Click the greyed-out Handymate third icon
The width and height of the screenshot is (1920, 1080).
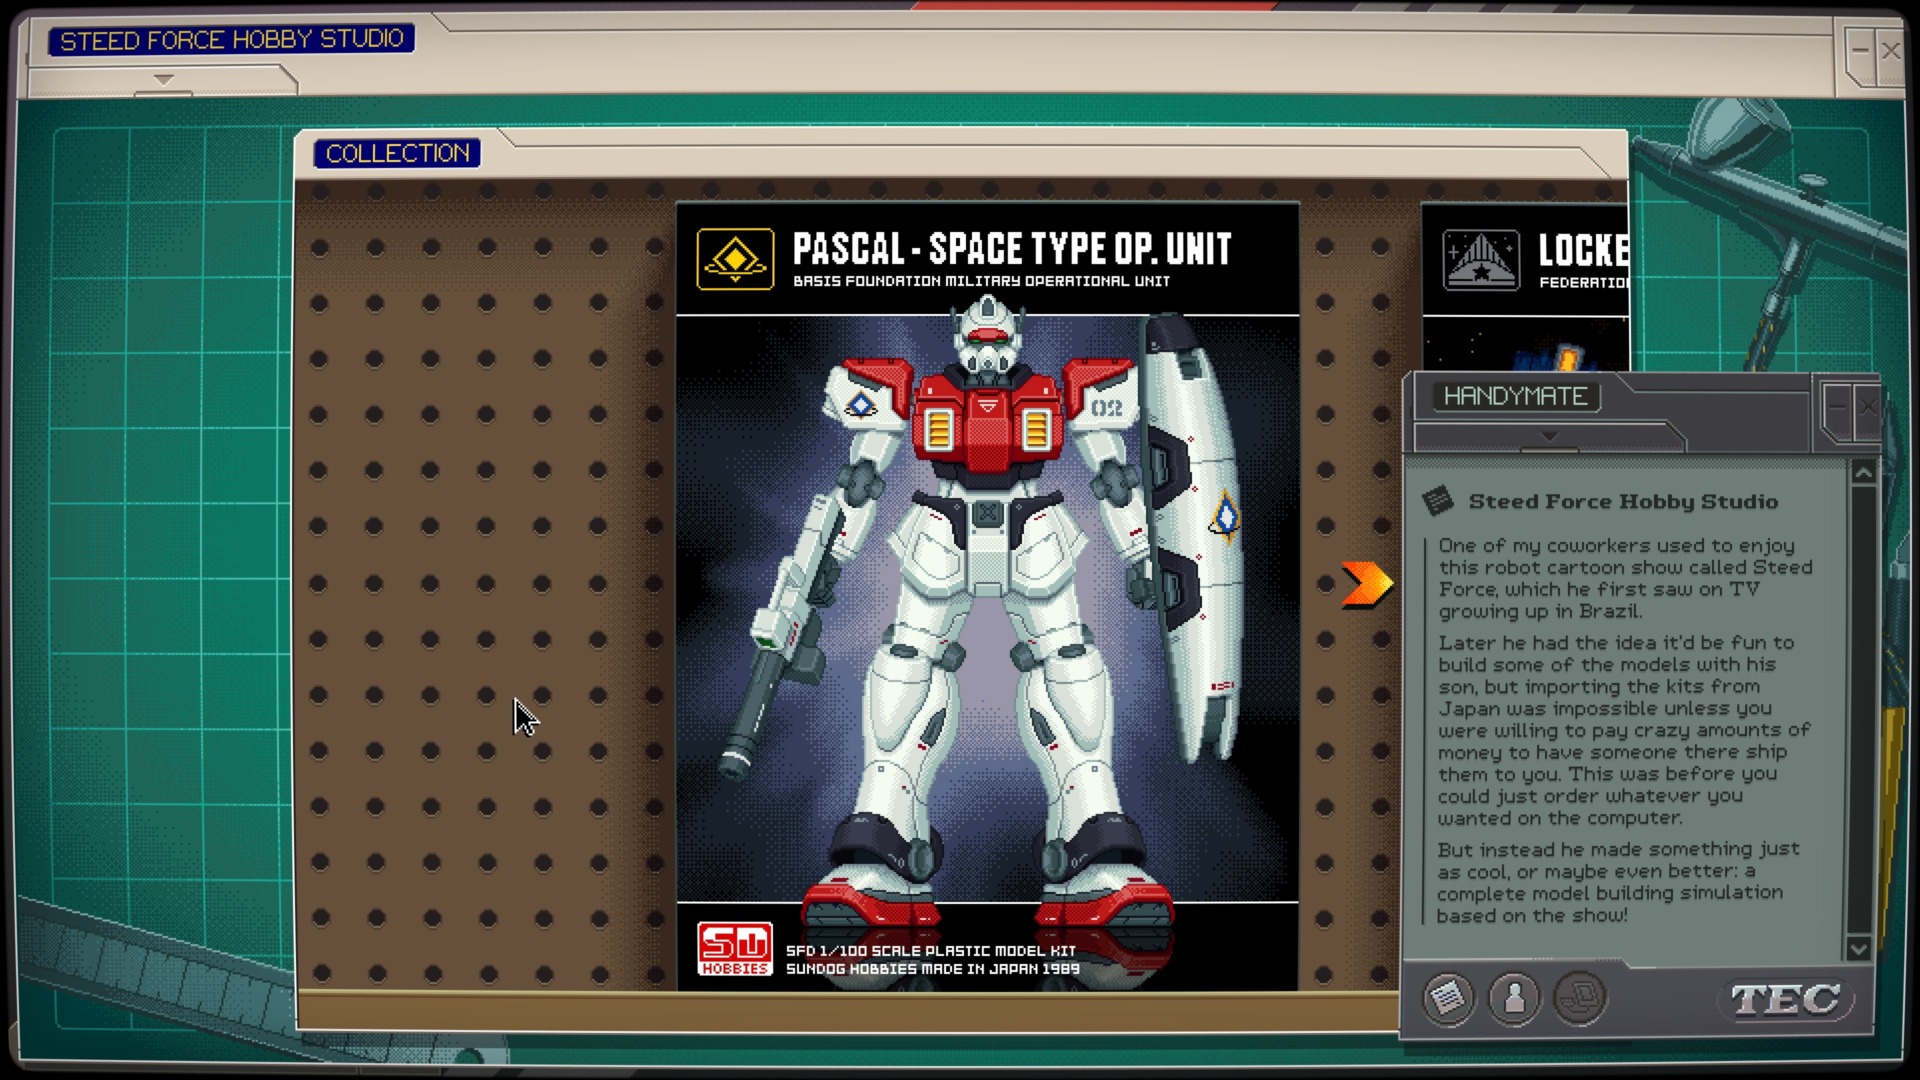1580,997
